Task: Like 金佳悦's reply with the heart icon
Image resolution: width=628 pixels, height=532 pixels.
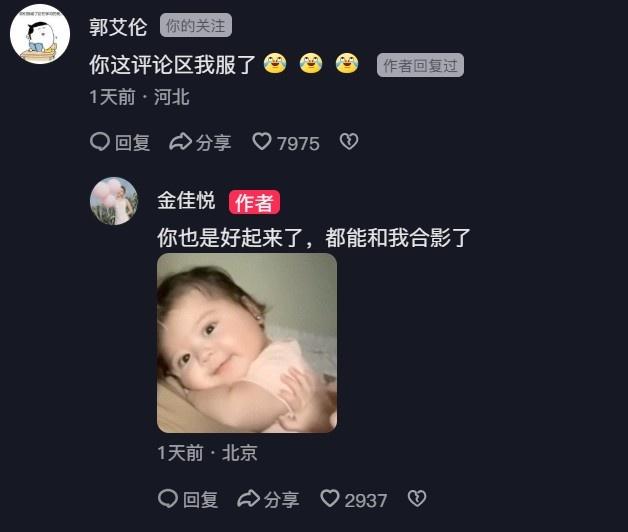Action: (x=330, y=499)
